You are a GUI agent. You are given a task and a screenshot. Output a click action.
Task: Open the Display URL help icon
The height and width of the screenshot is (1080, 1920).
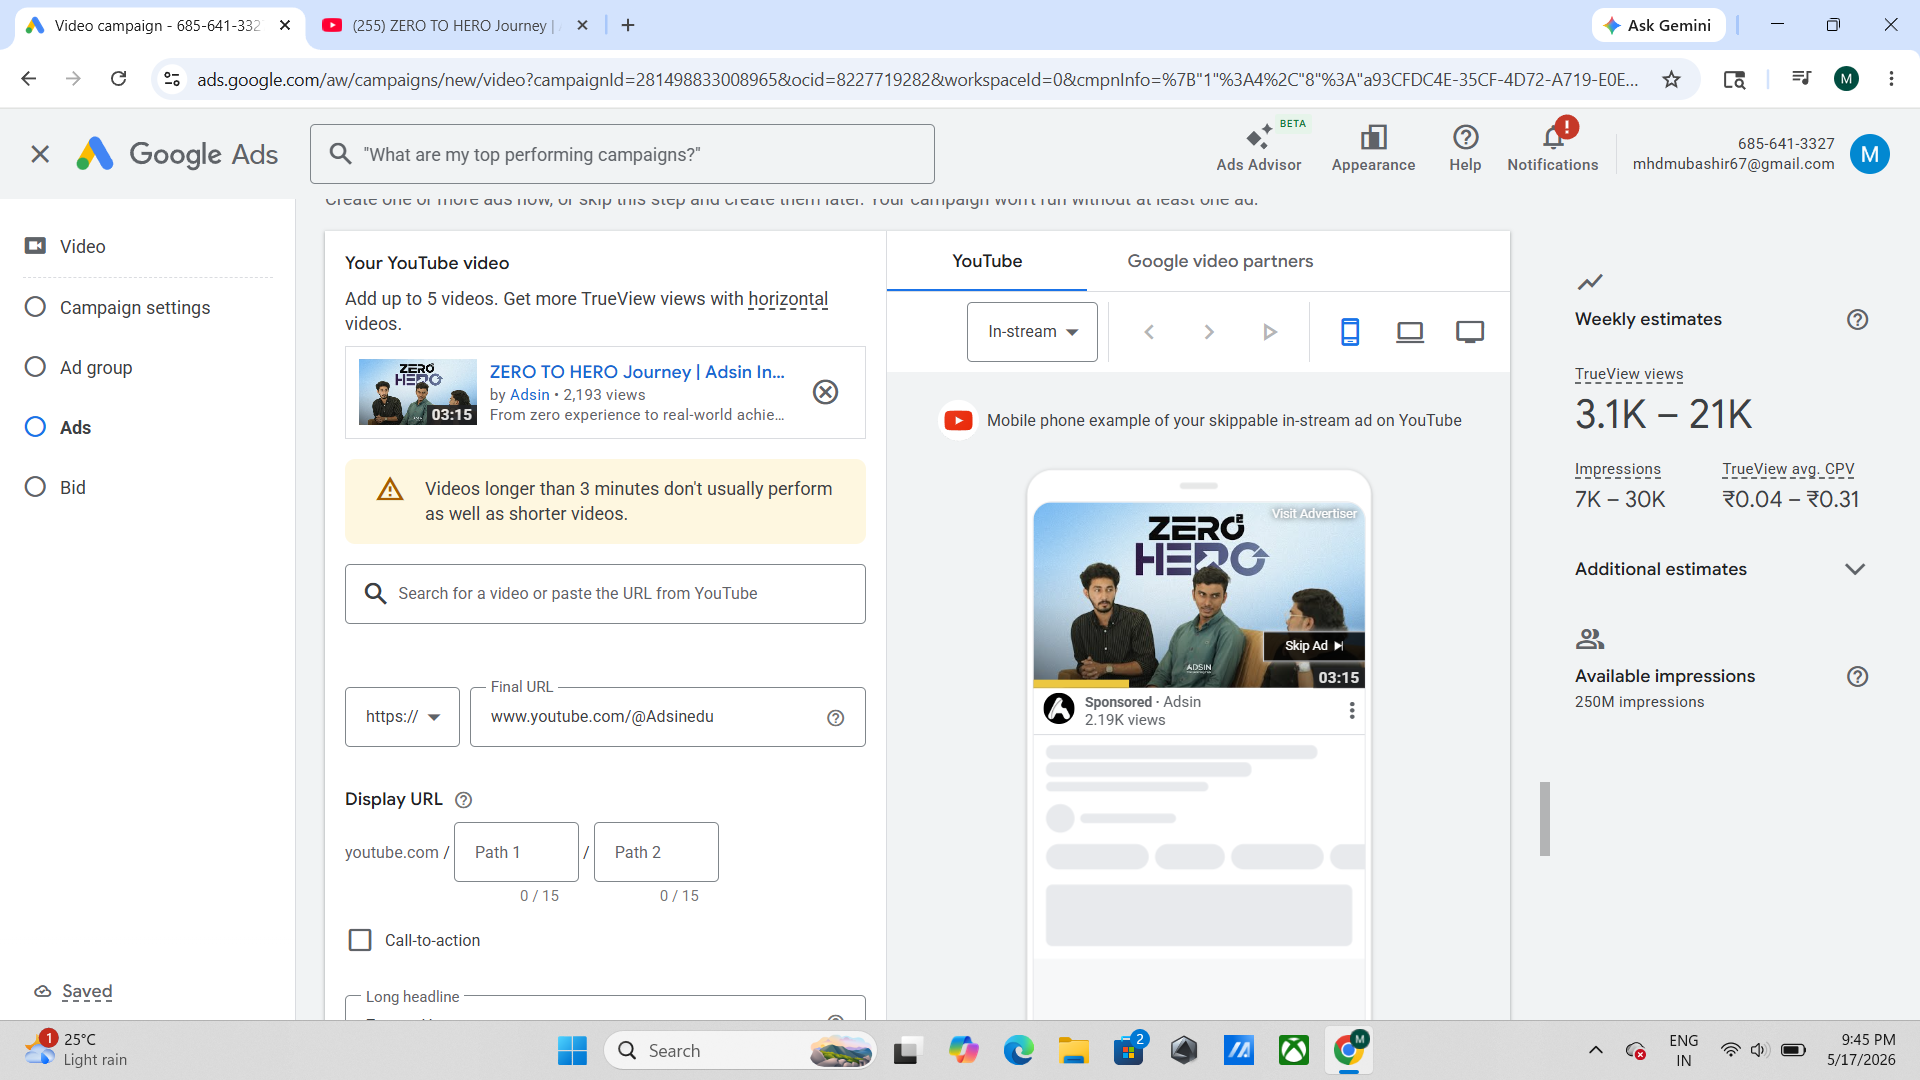[463, 800]
